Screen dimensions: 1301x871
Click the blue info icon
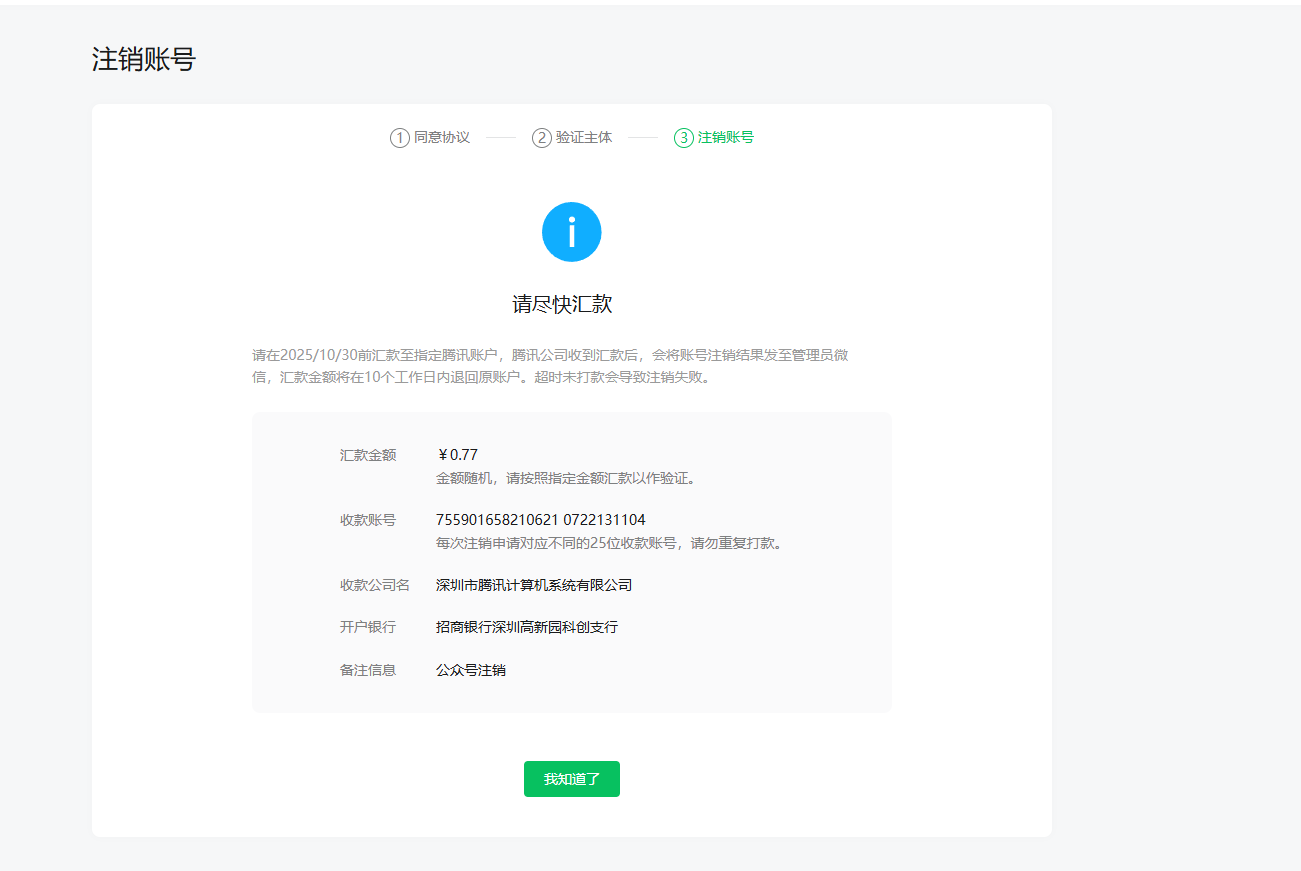pyautogui.click(x=571, y=232)
